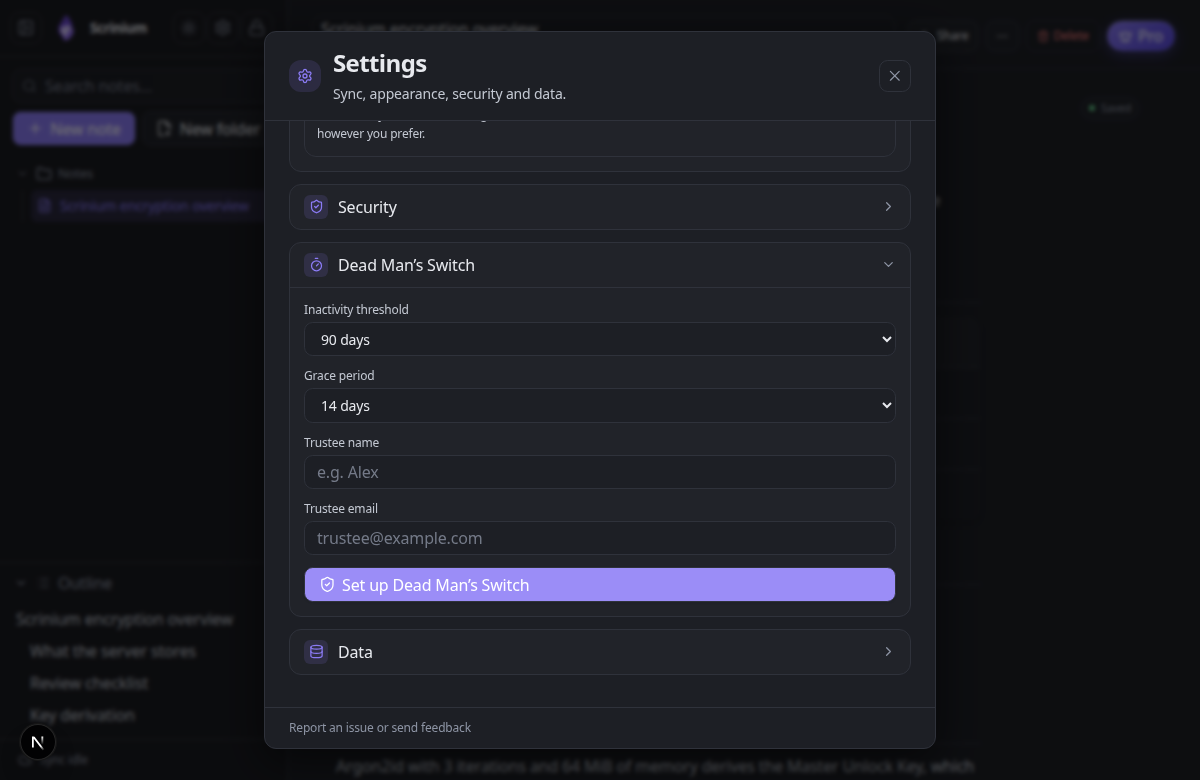
Task: Click Set up Dead Man's Switch button
Action: [x=600, y=585]
